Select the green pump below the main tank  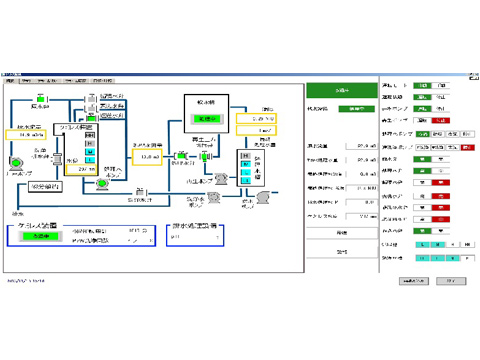(102, 184)
